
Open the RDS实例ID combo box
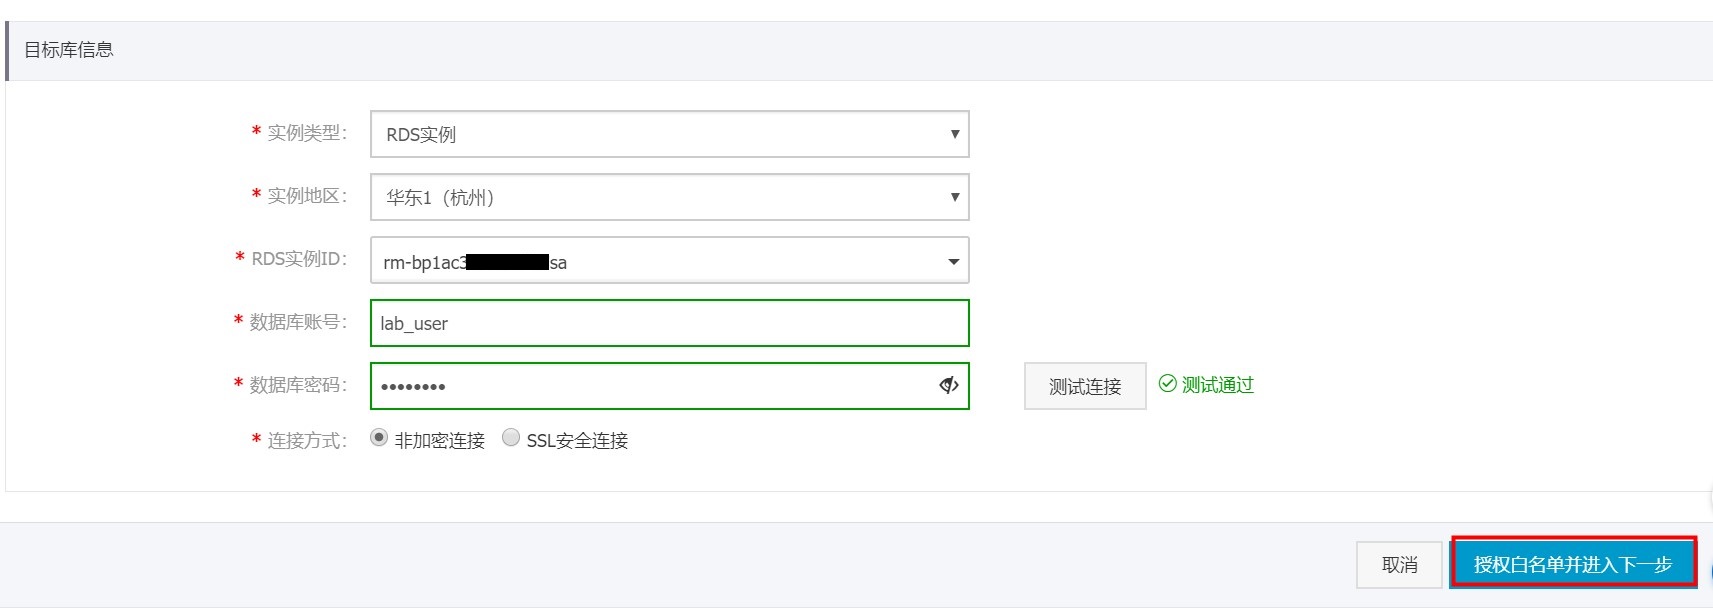(x=669, y=261)
